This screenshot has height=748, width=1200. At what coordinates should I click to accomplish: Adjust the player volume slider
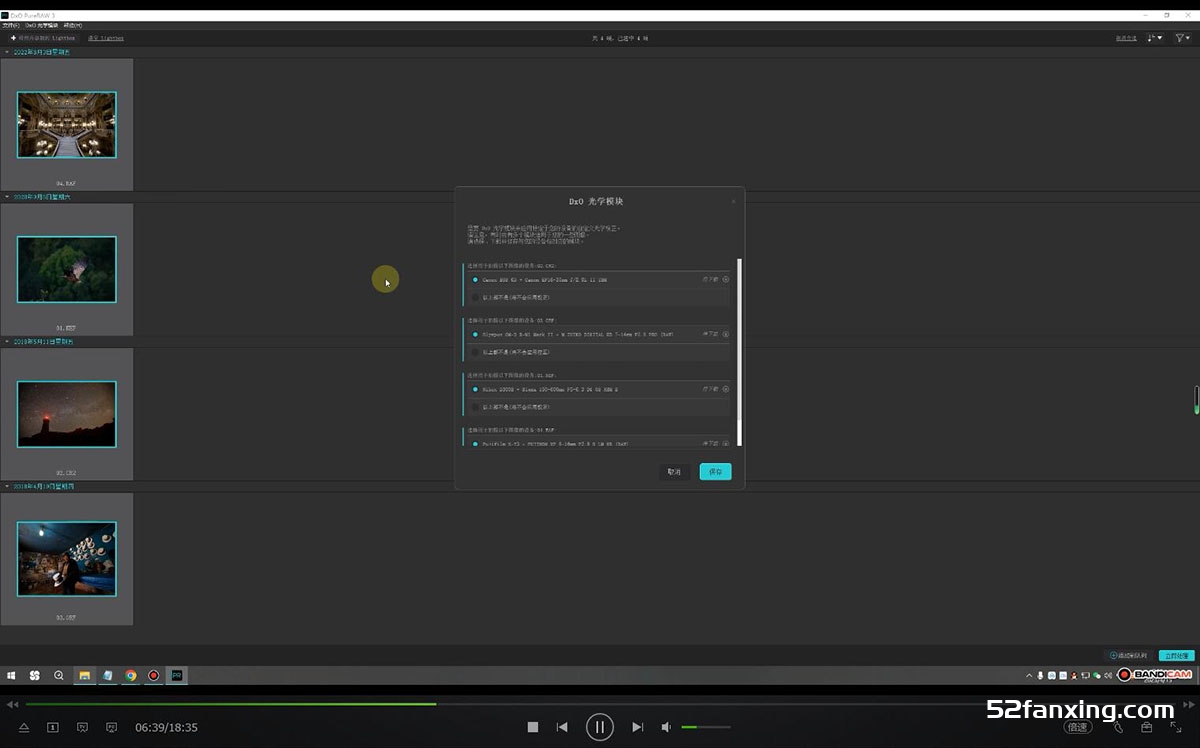tap(706, 727)
